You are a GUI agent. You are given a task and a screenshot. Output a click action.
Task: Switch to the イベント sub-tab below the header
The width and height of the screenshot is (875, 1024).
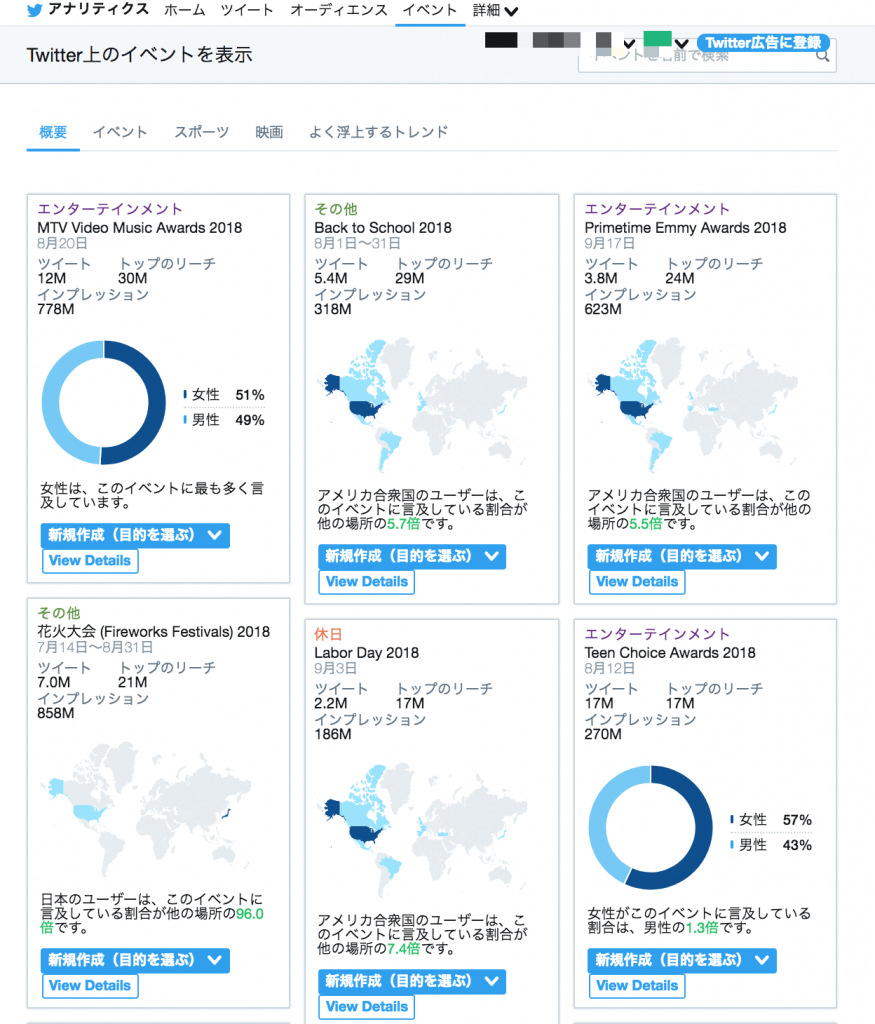(x=120, y=133)
